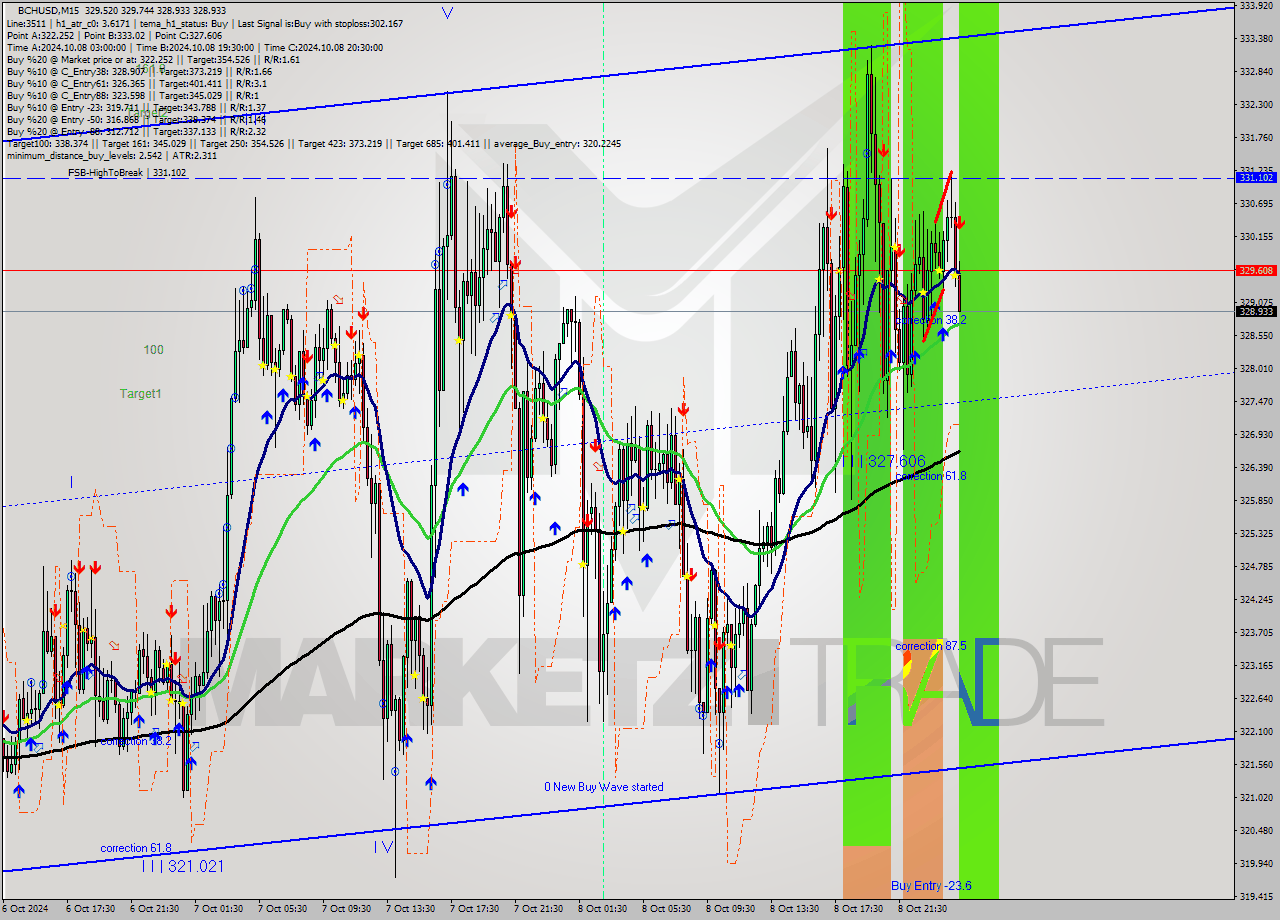The image size is (1280, 920).
Task: Click the black 328.933 current price tag
Action: 1256,311
